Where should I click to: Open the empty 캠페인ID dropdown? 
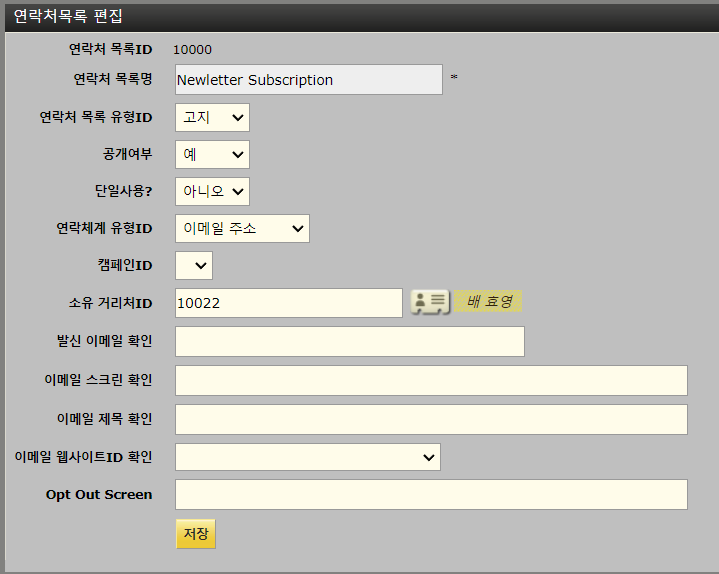point(194,265)
